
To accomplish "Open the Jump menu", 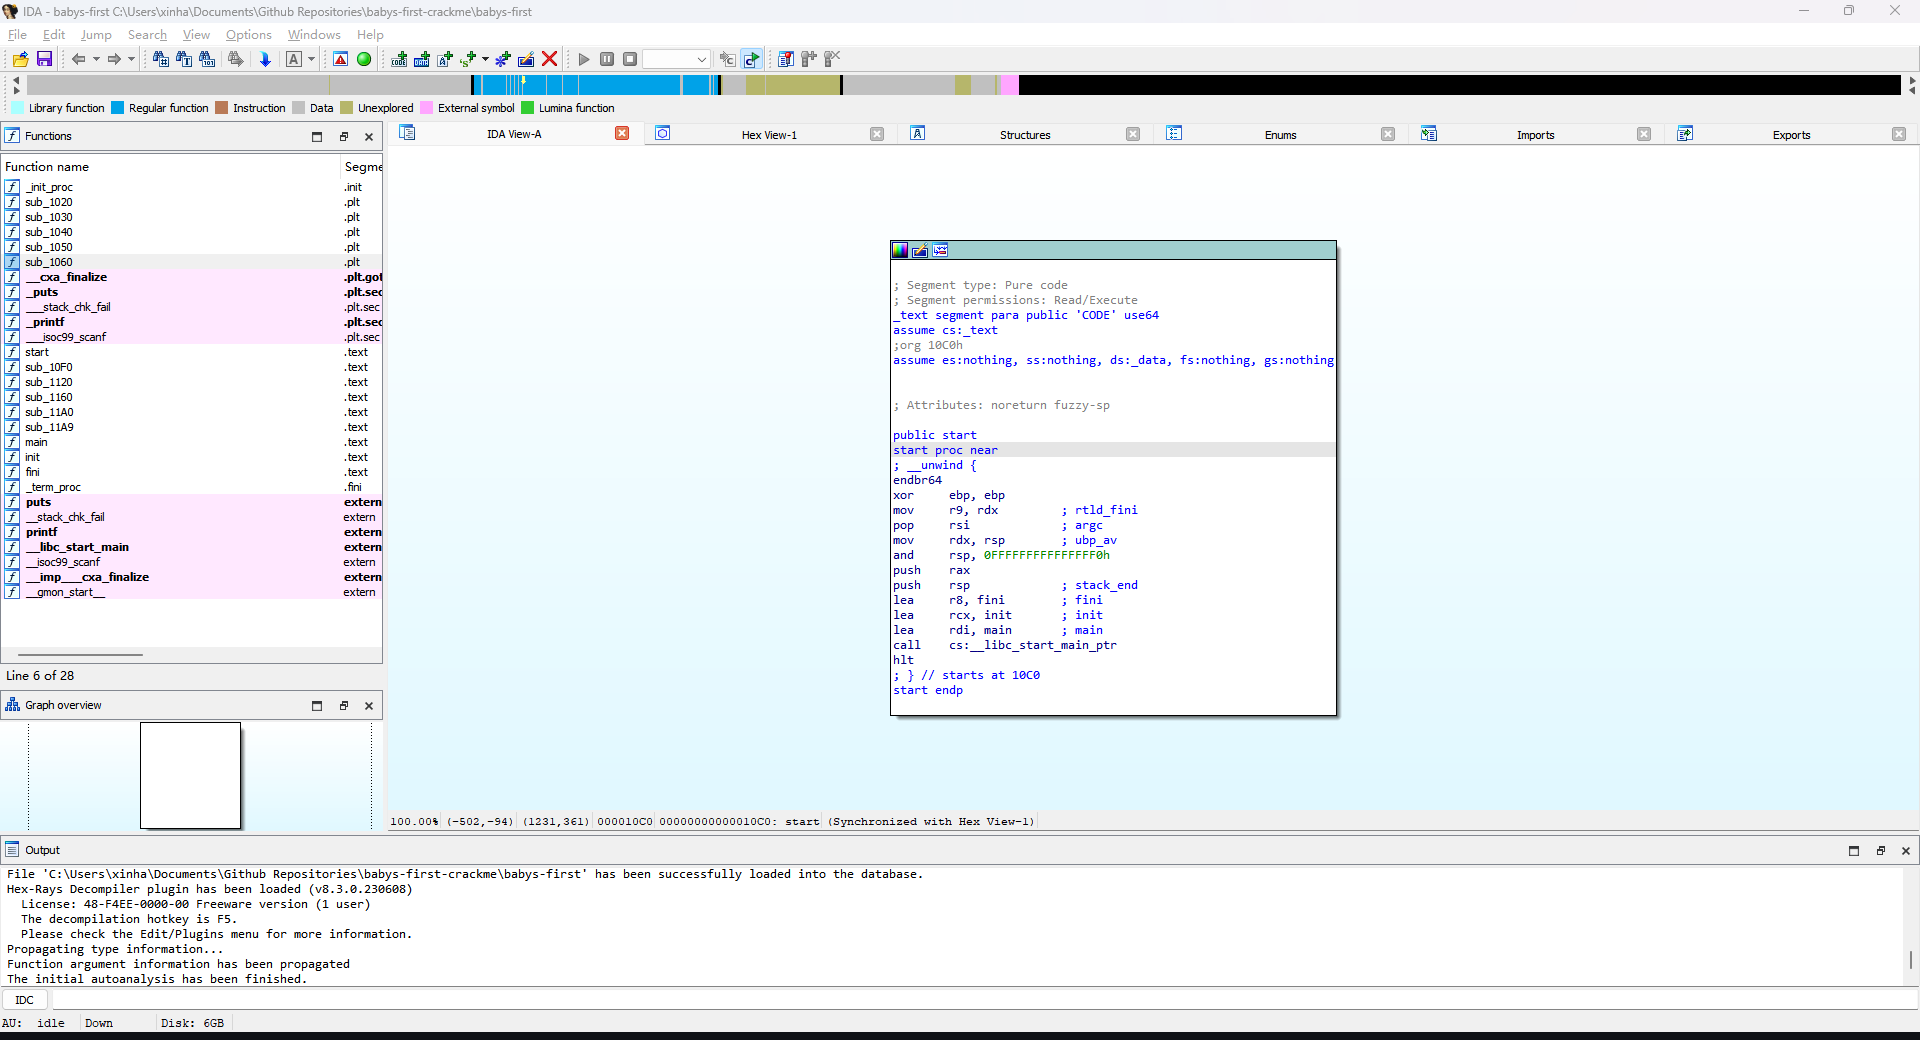I will [96, 35].
